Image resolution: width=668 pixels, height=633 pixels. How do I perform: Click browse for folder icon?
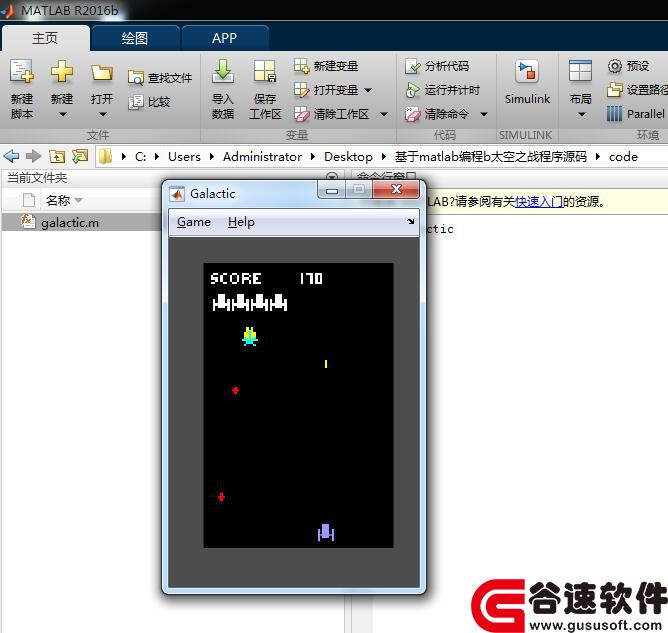80,156
